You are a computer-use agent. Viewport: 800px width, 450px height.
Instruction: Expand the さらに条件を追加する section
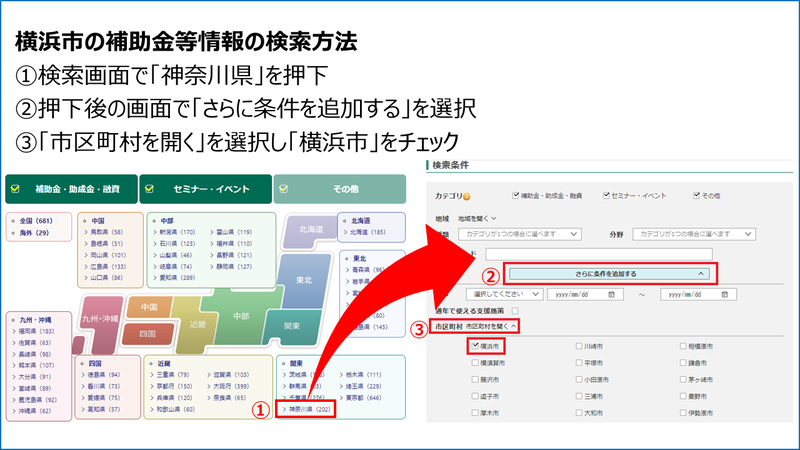point(609,273)
